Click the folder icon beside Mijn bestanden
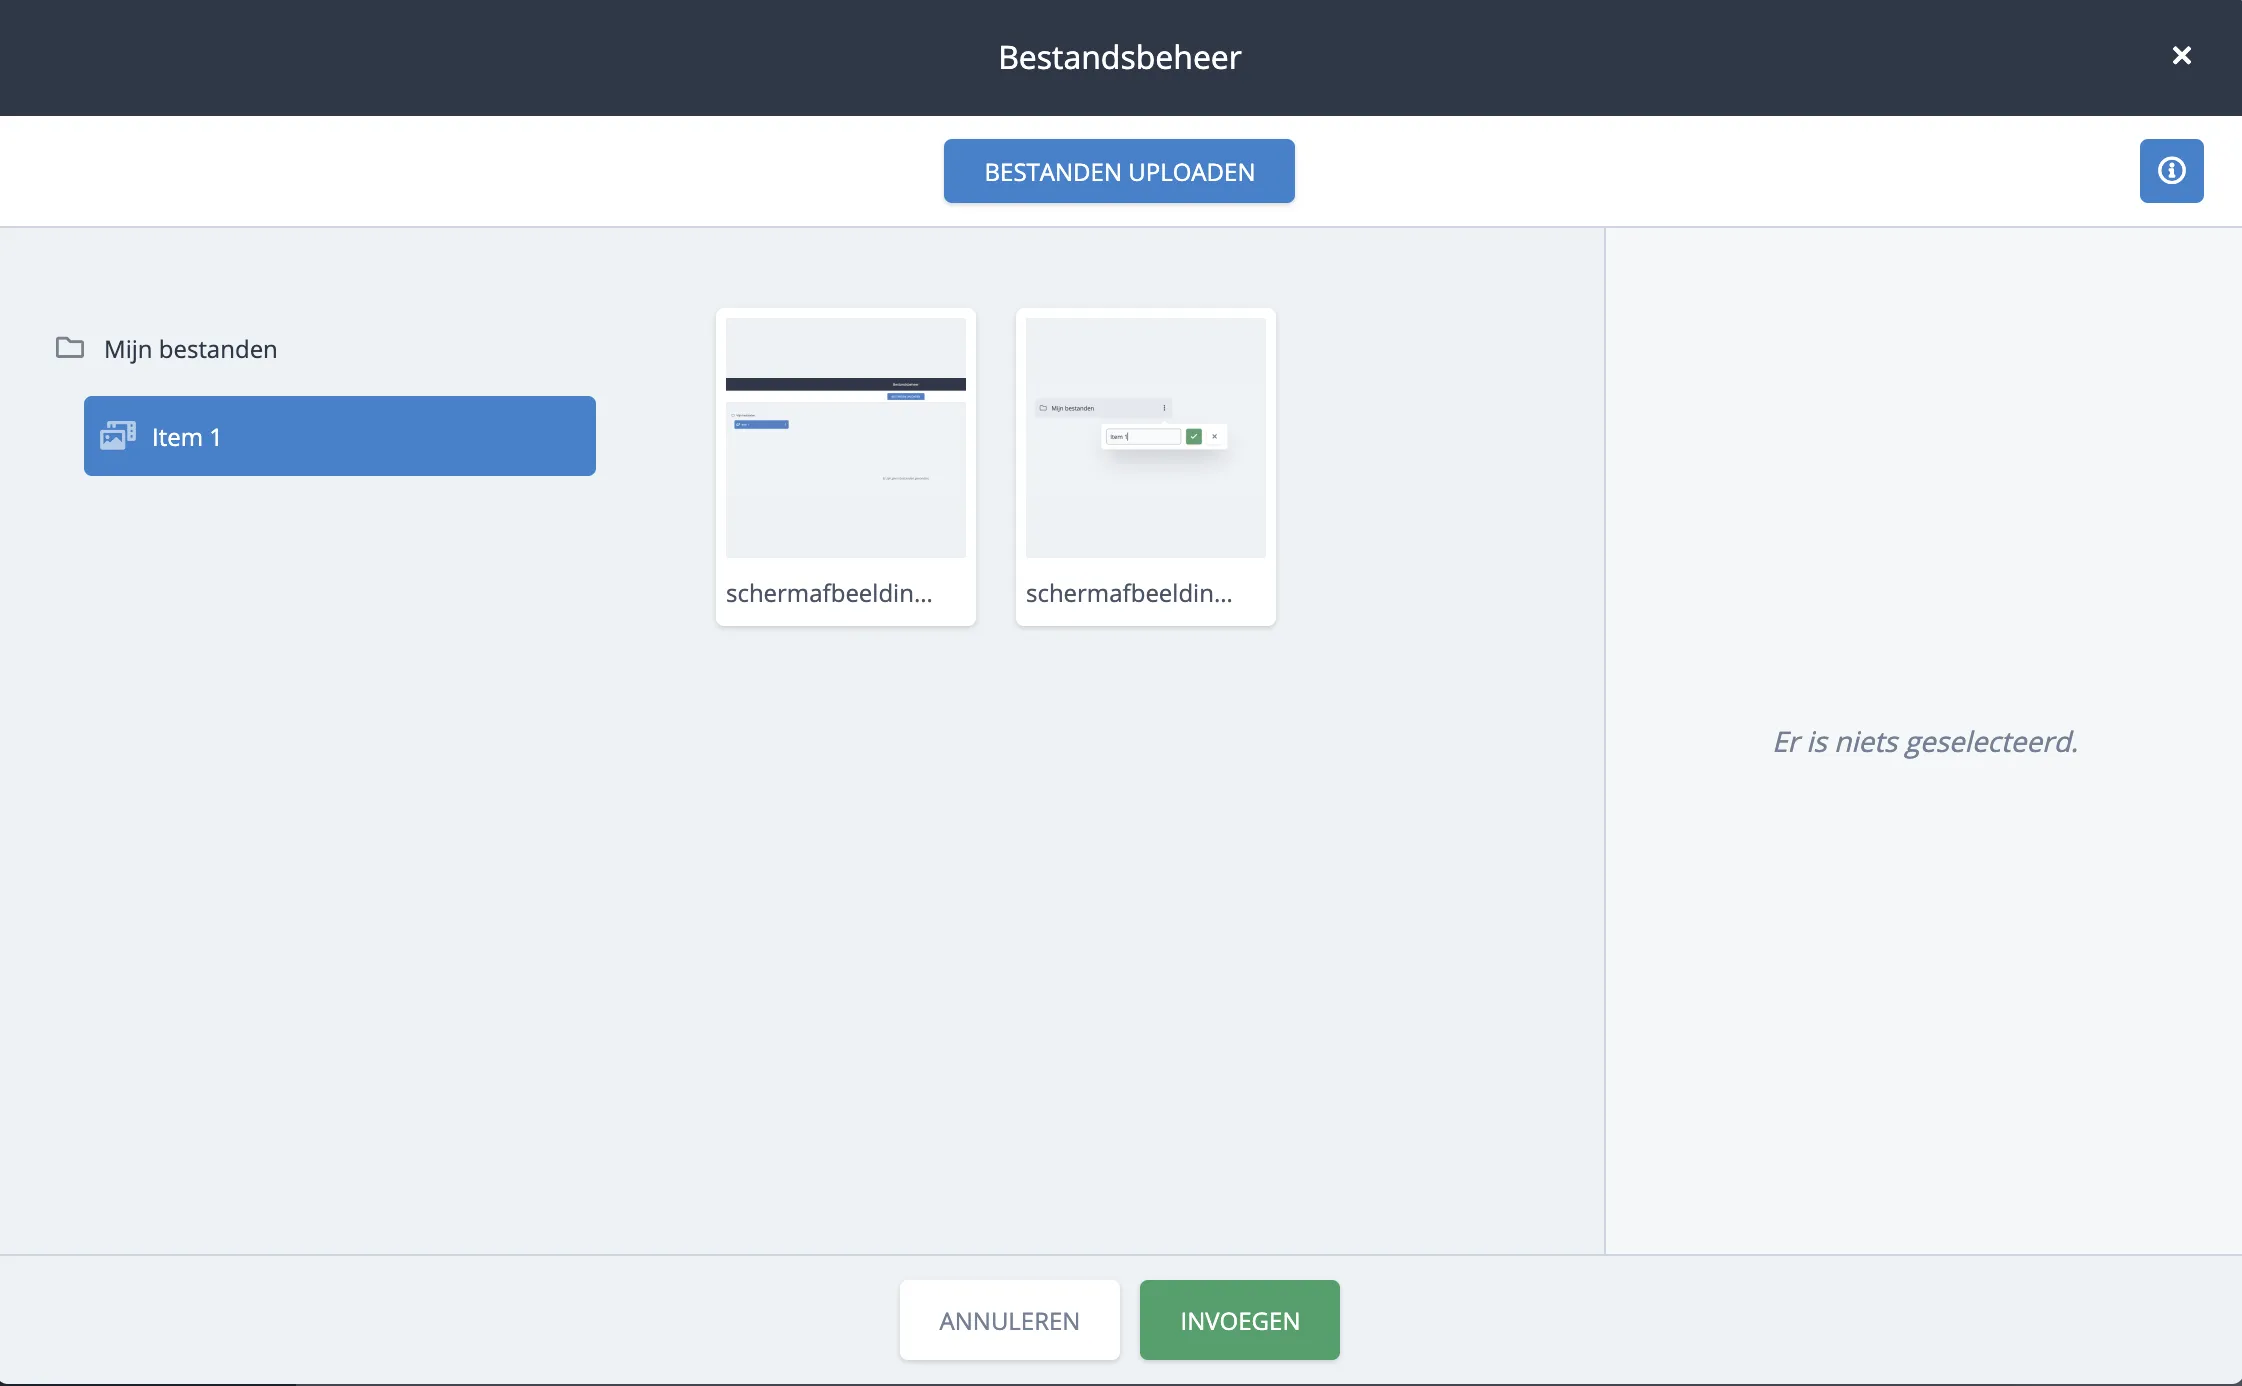The height and width of the screenshot is (1386, 2242). click(x=70, y=348)
